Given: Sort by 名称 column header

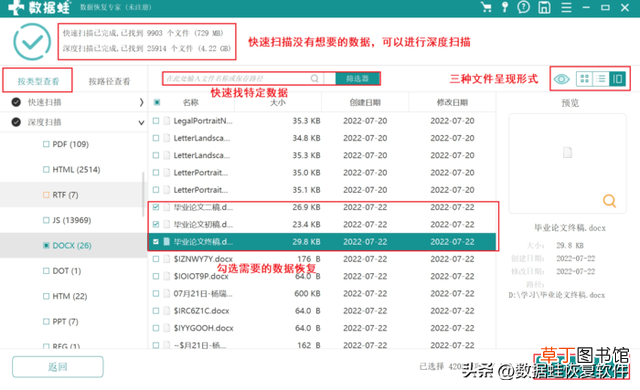Looking at the screenshot, I should (x=191, y=102).
